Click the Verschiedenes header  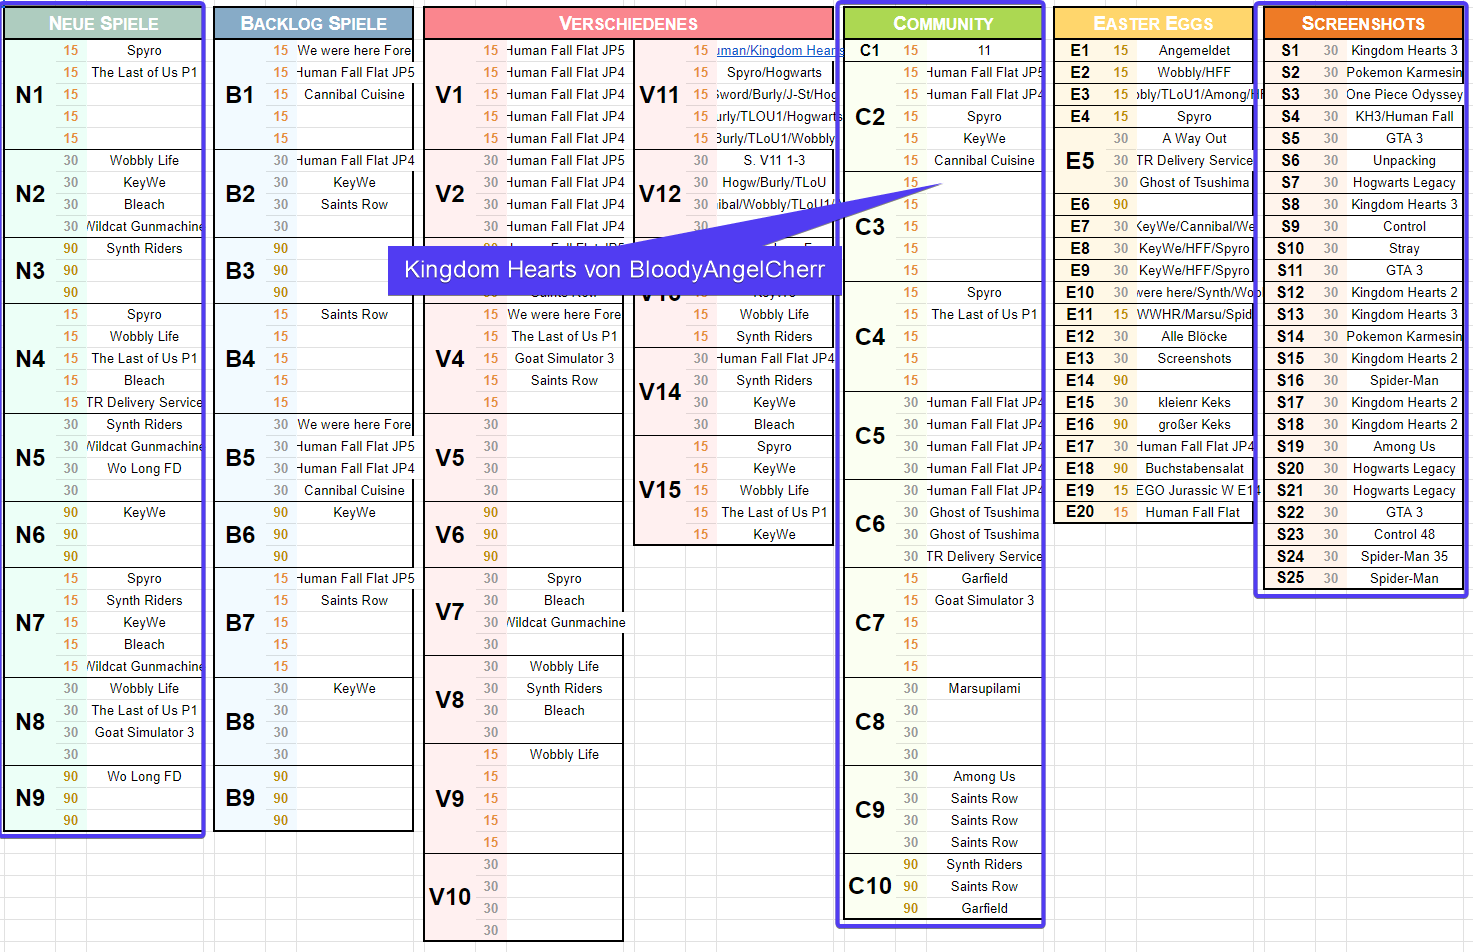tap(628, 23)
